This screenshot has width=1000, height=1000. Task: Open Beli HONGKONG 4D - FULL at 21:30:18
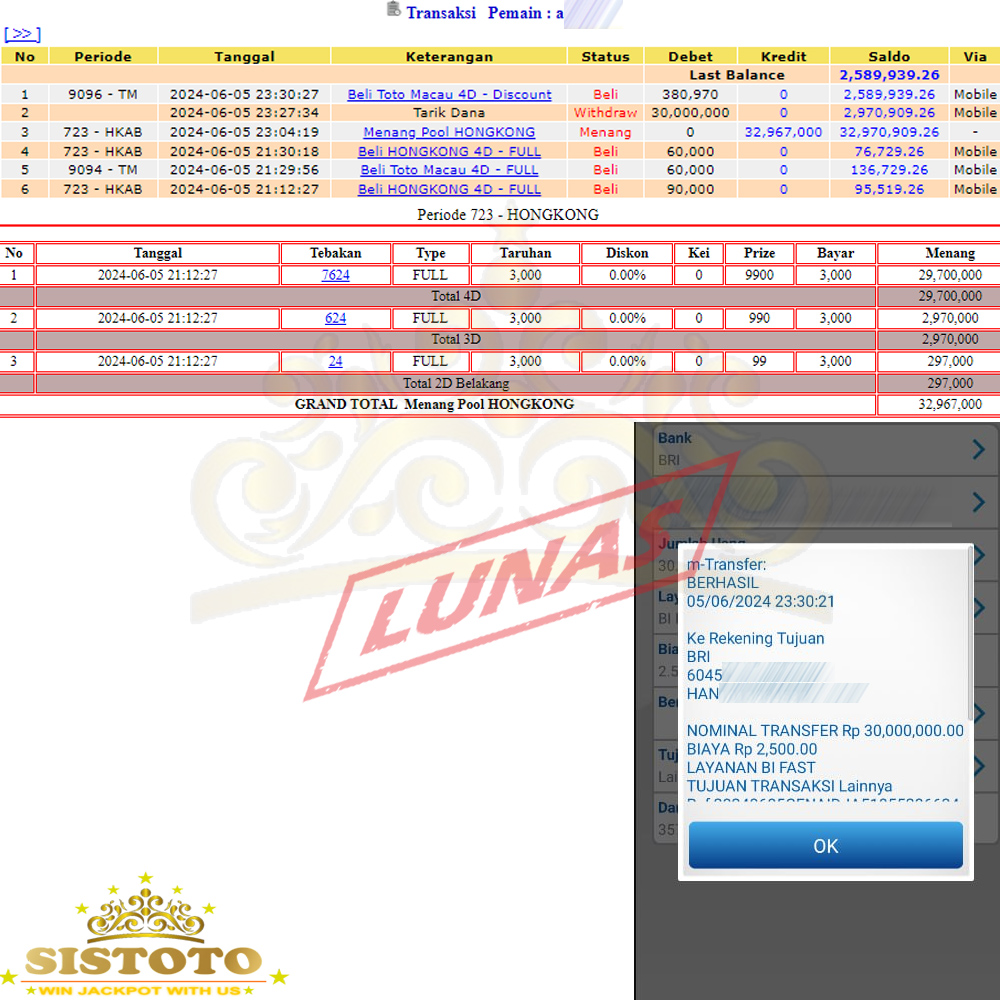click(449, 151)
